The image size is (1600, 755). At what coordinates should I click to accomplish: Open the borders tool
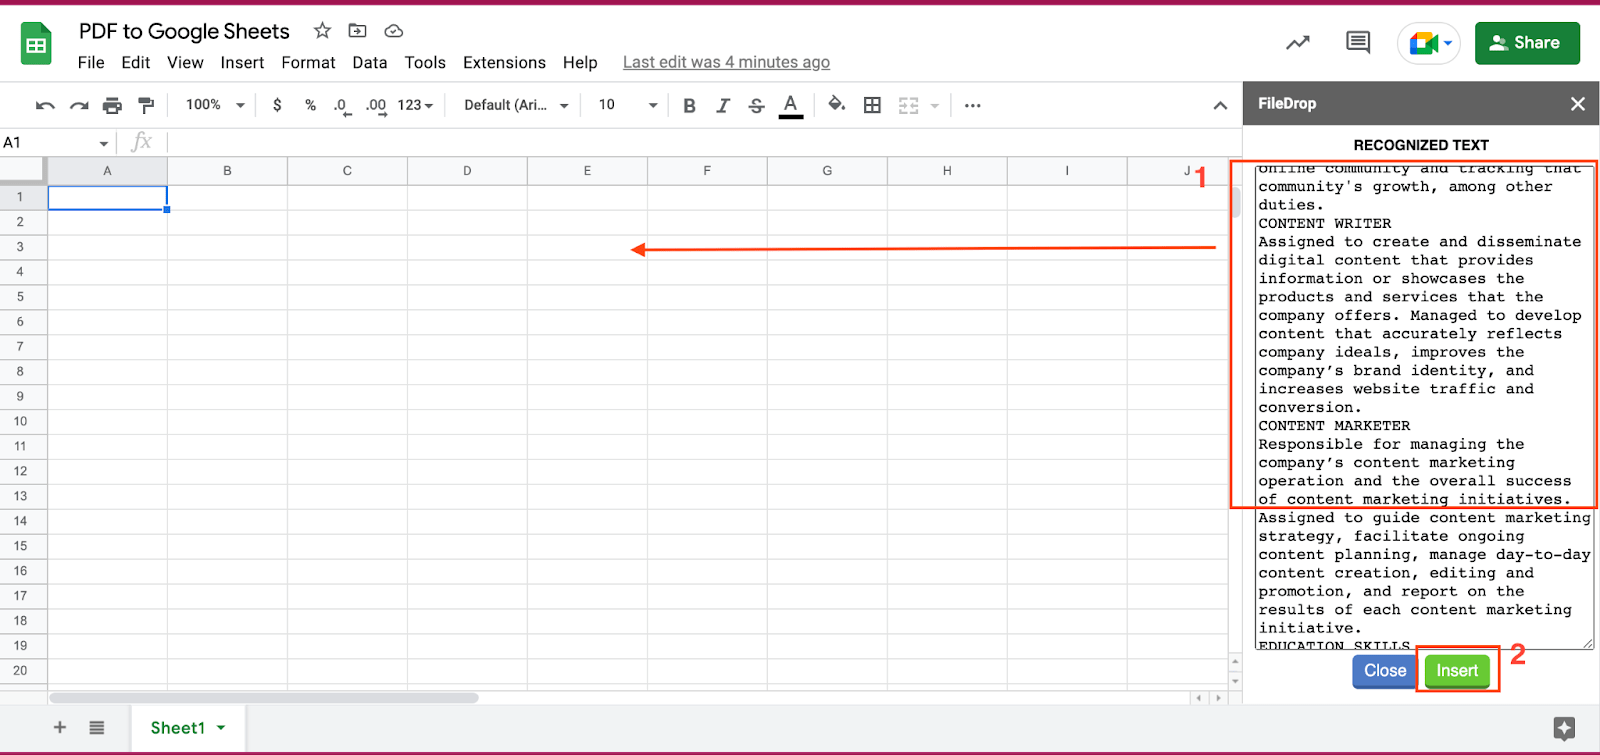[x=872, y=105]
